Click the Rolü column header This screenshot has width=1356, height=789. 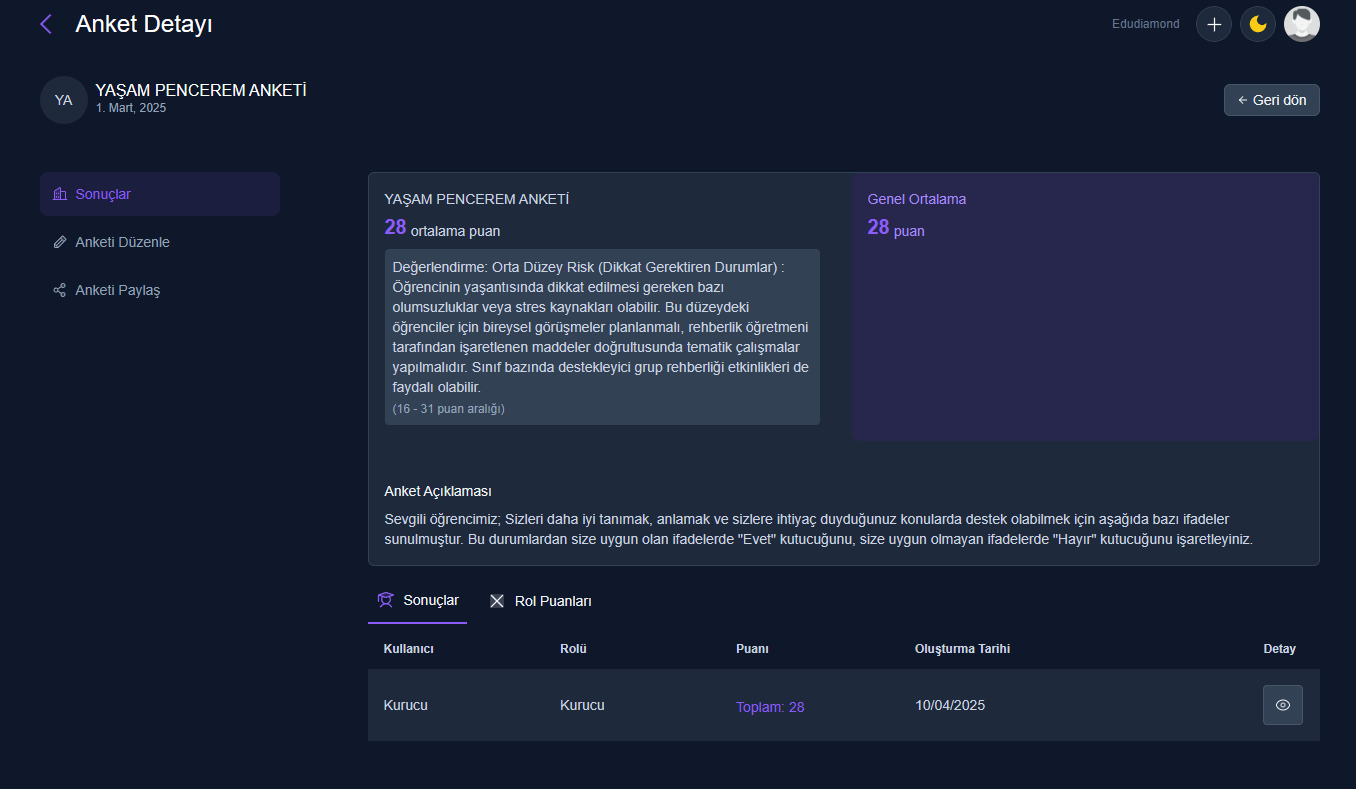[573, 649]
